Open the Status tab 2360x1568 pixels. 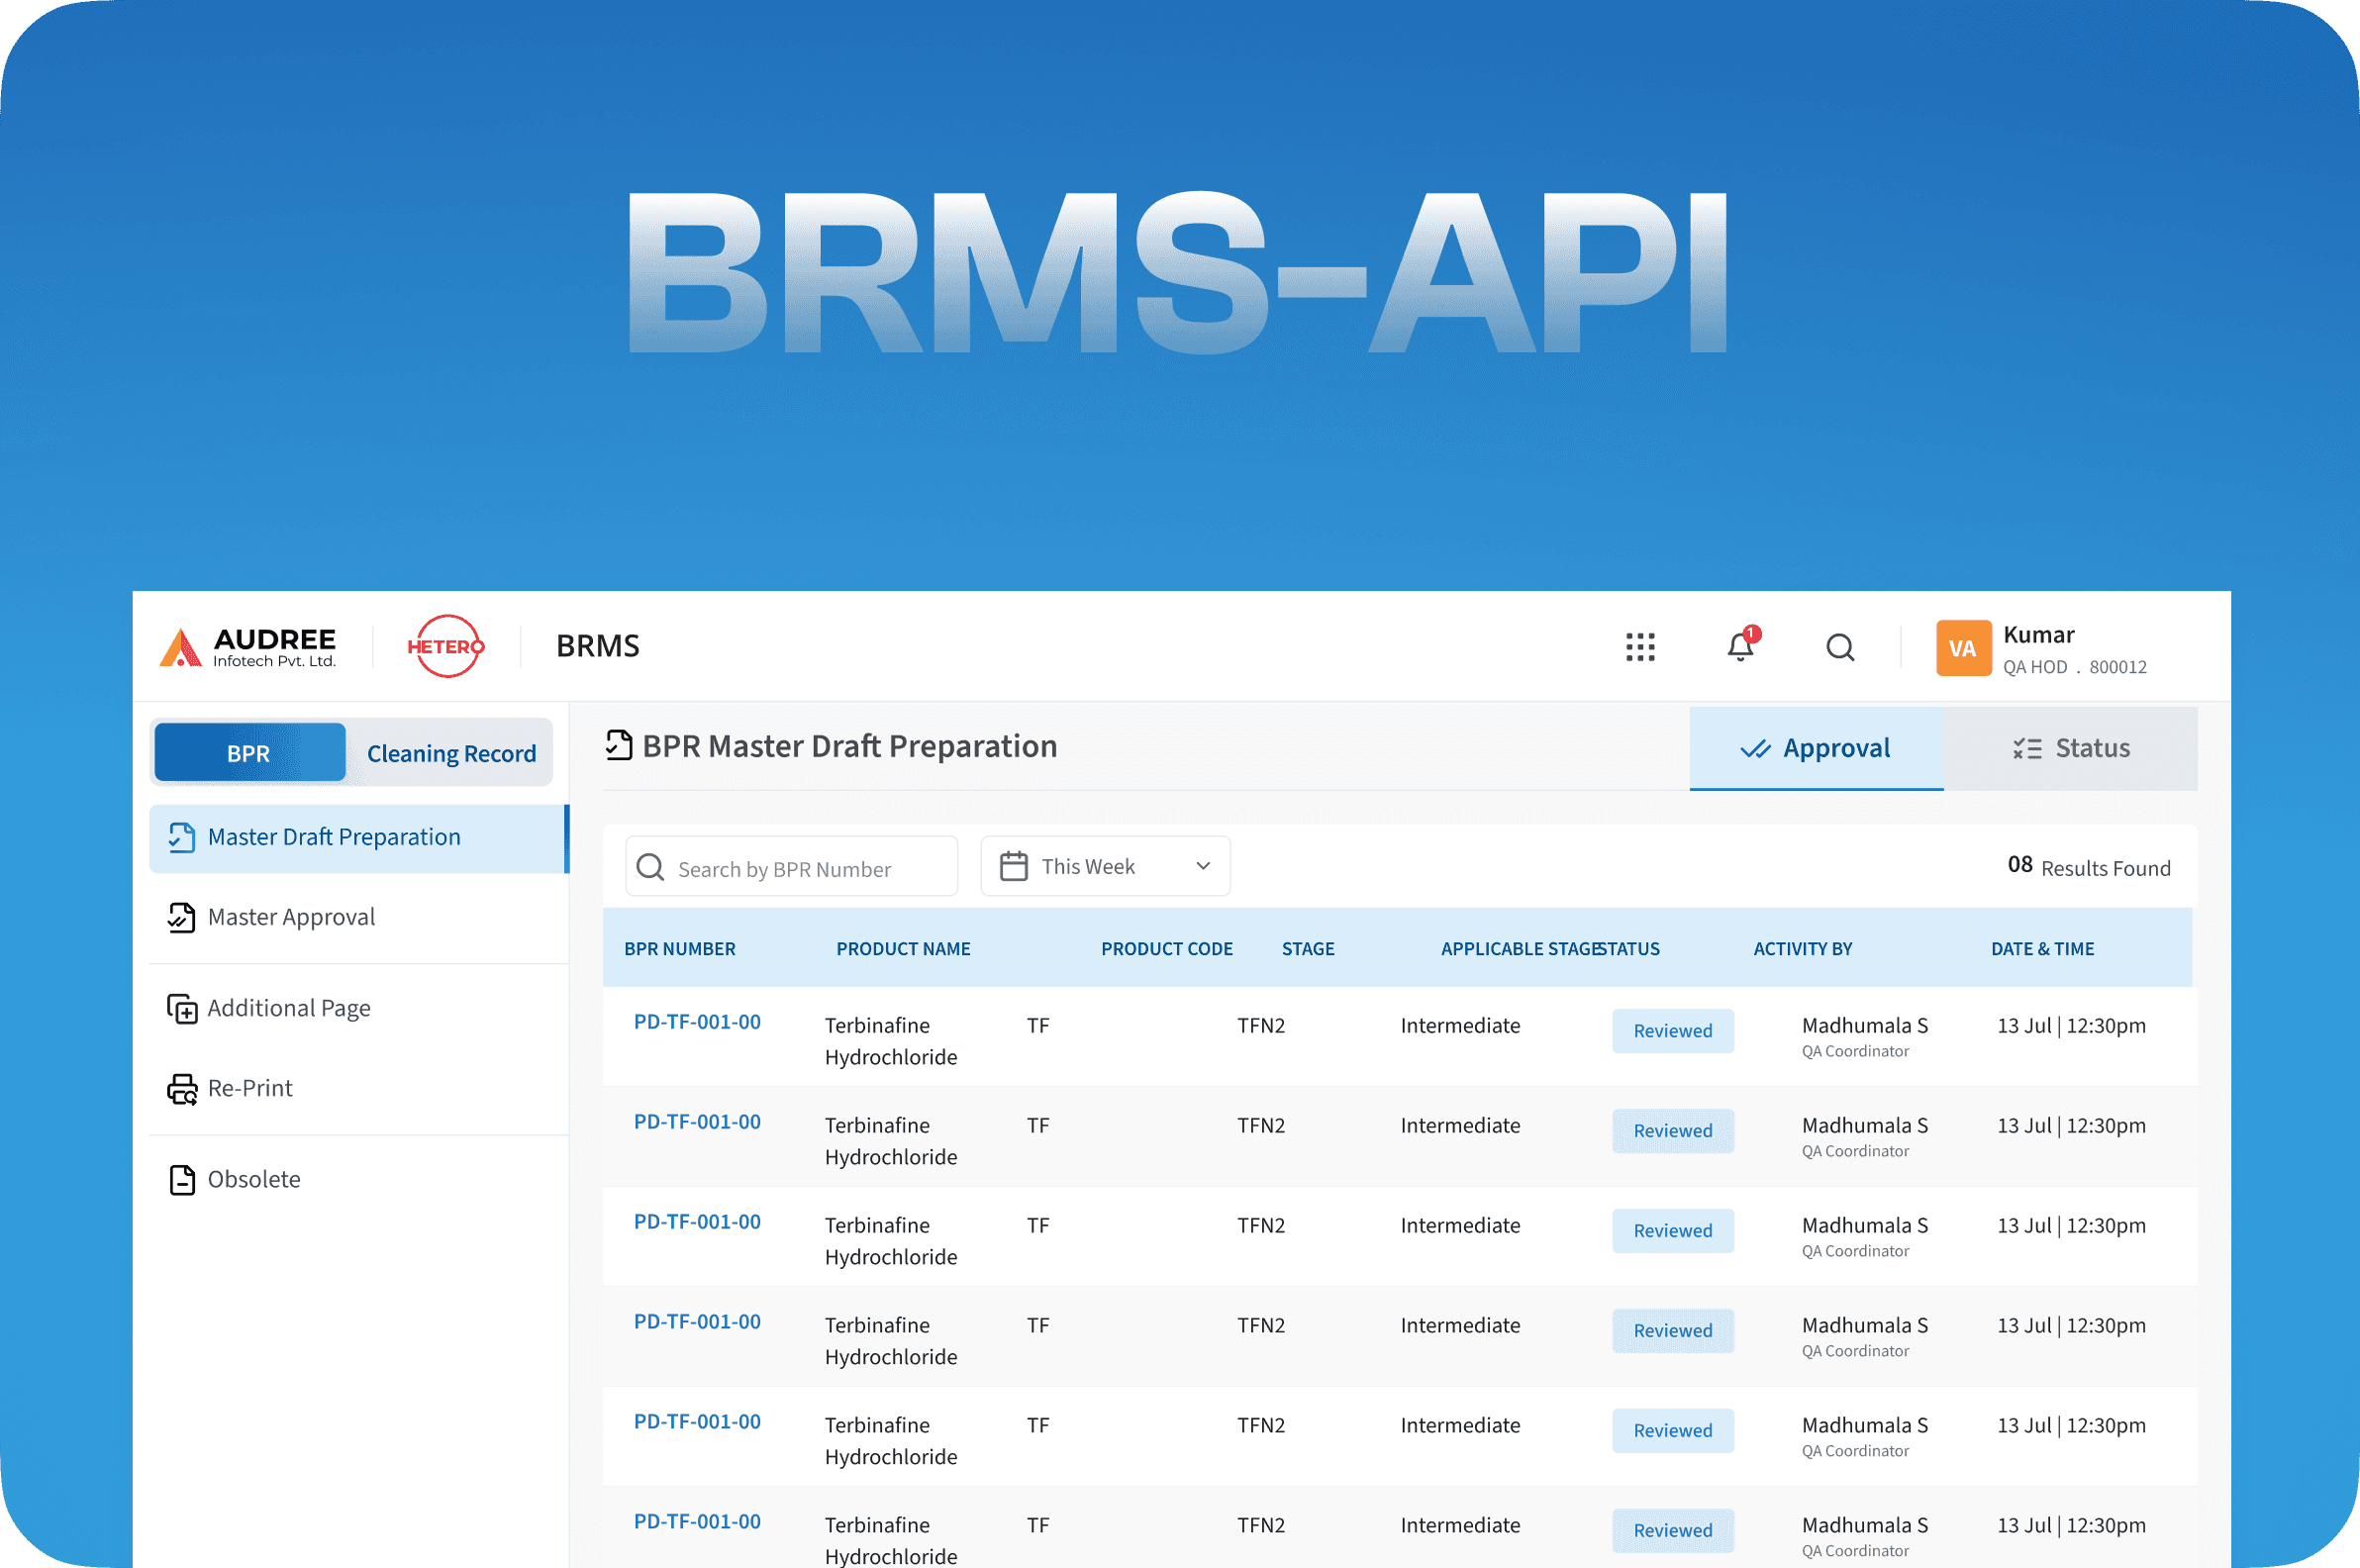point(2071,748)
